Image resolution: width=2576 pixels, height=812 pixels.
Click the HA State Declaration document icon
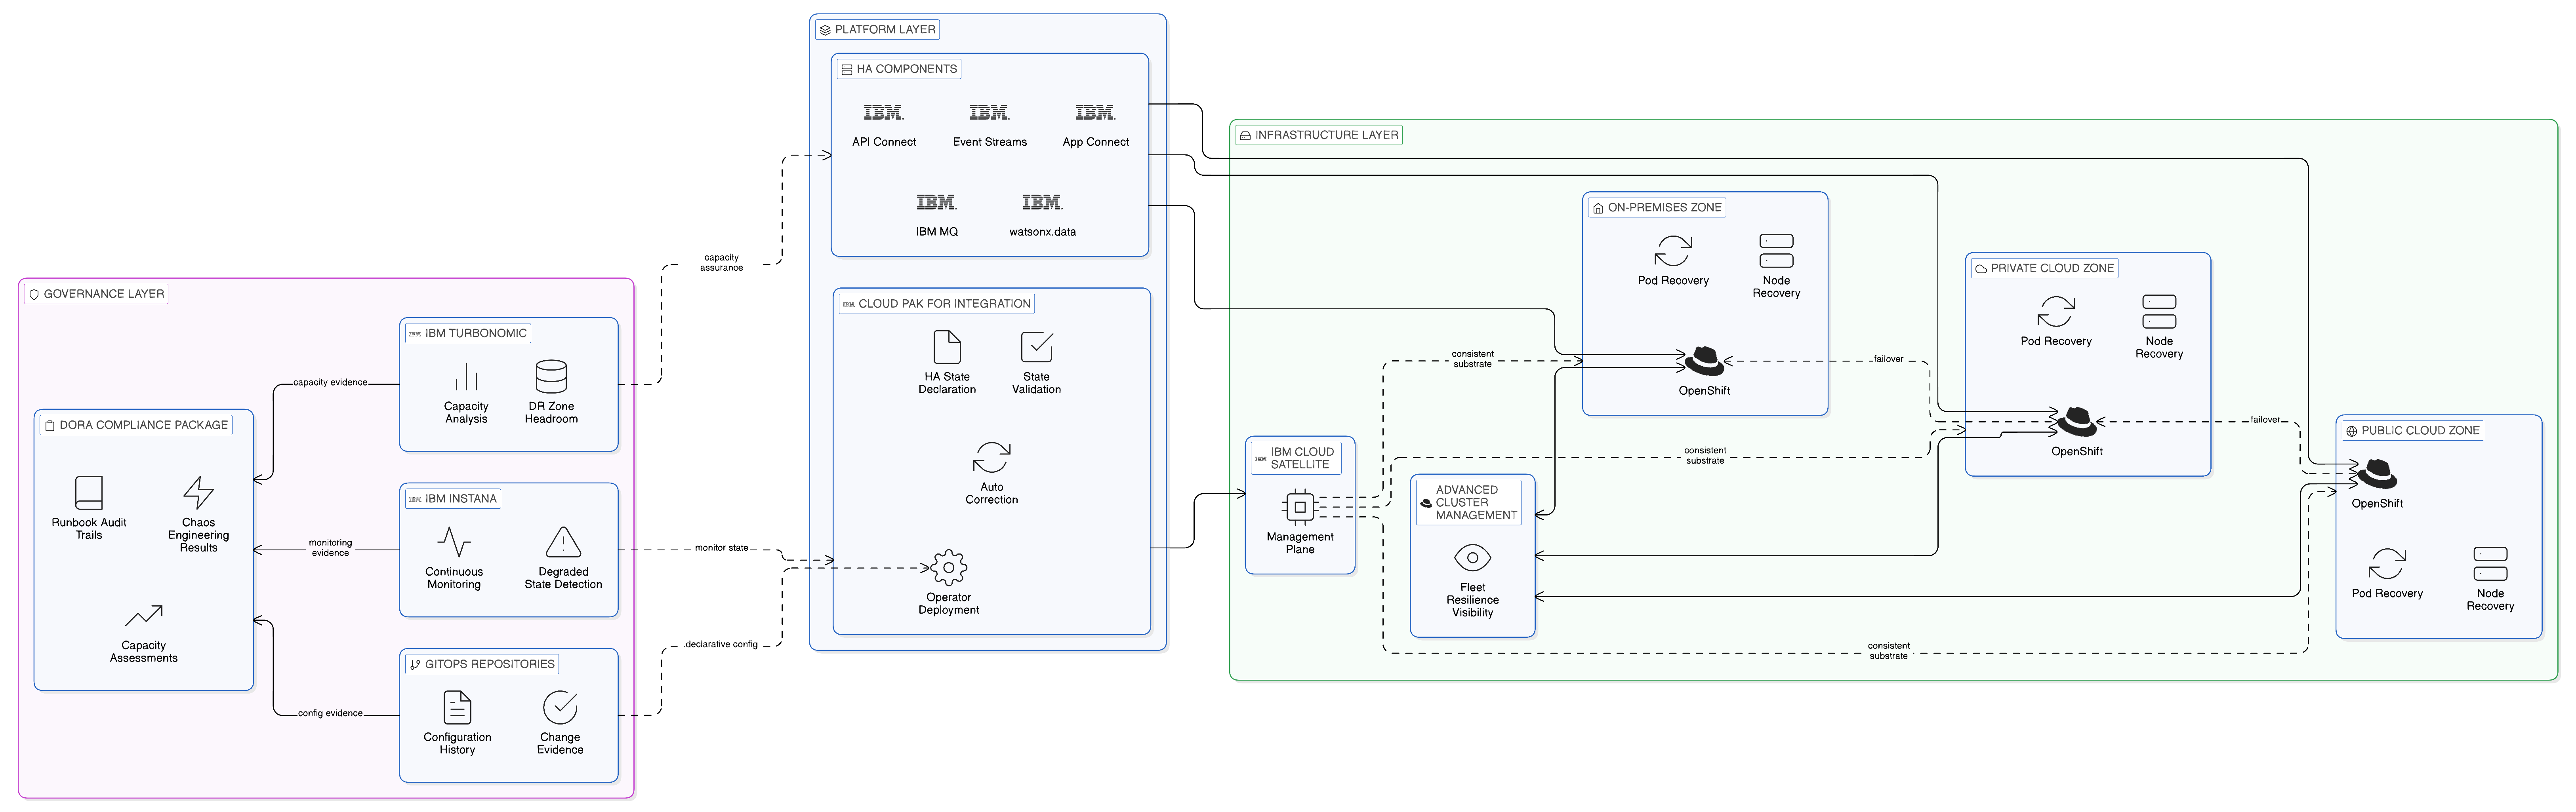point(947,347)
